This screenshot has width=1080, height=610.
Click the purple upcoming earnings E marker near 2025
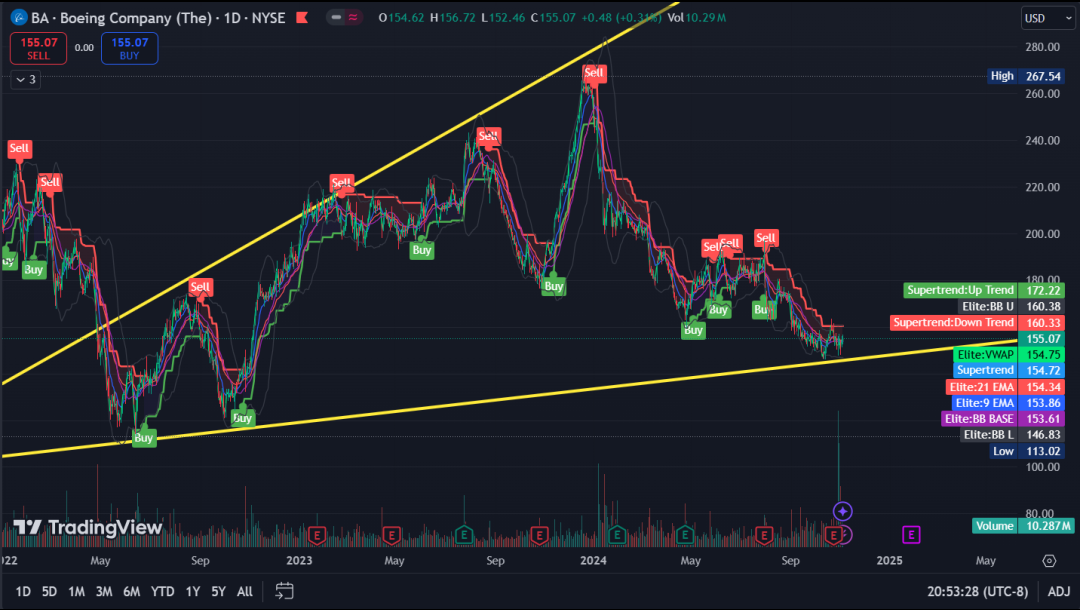(x=911, y=534)
